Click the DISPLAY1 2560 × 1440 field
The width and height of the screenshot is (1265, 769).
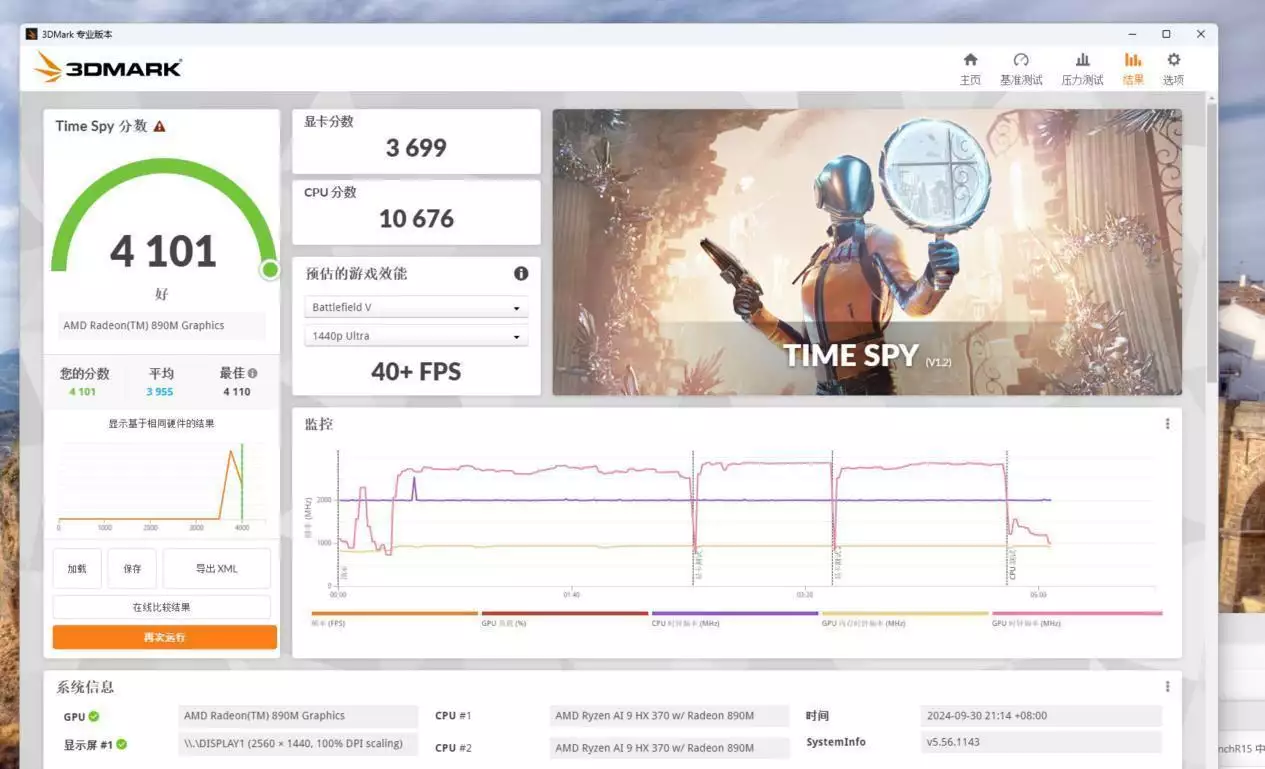point(298,744)
